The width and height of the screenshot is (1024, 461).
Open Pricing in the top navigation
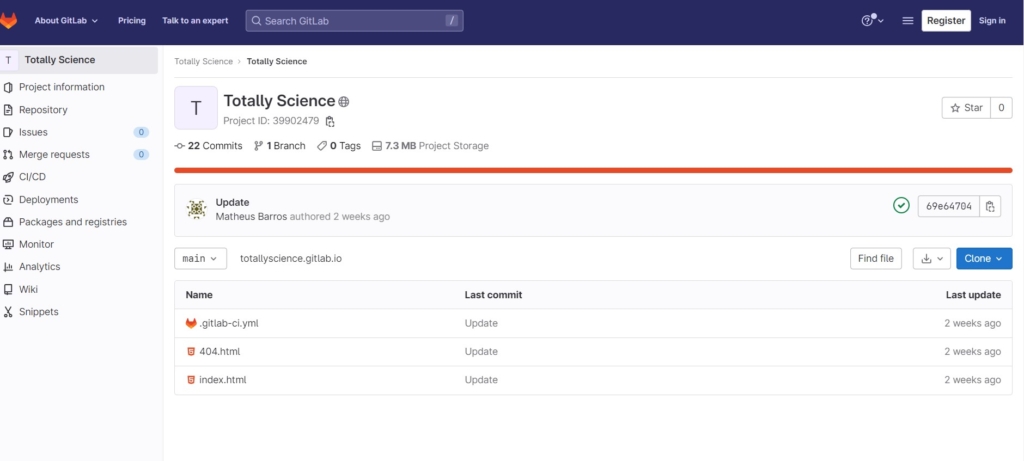pos(132,20)
